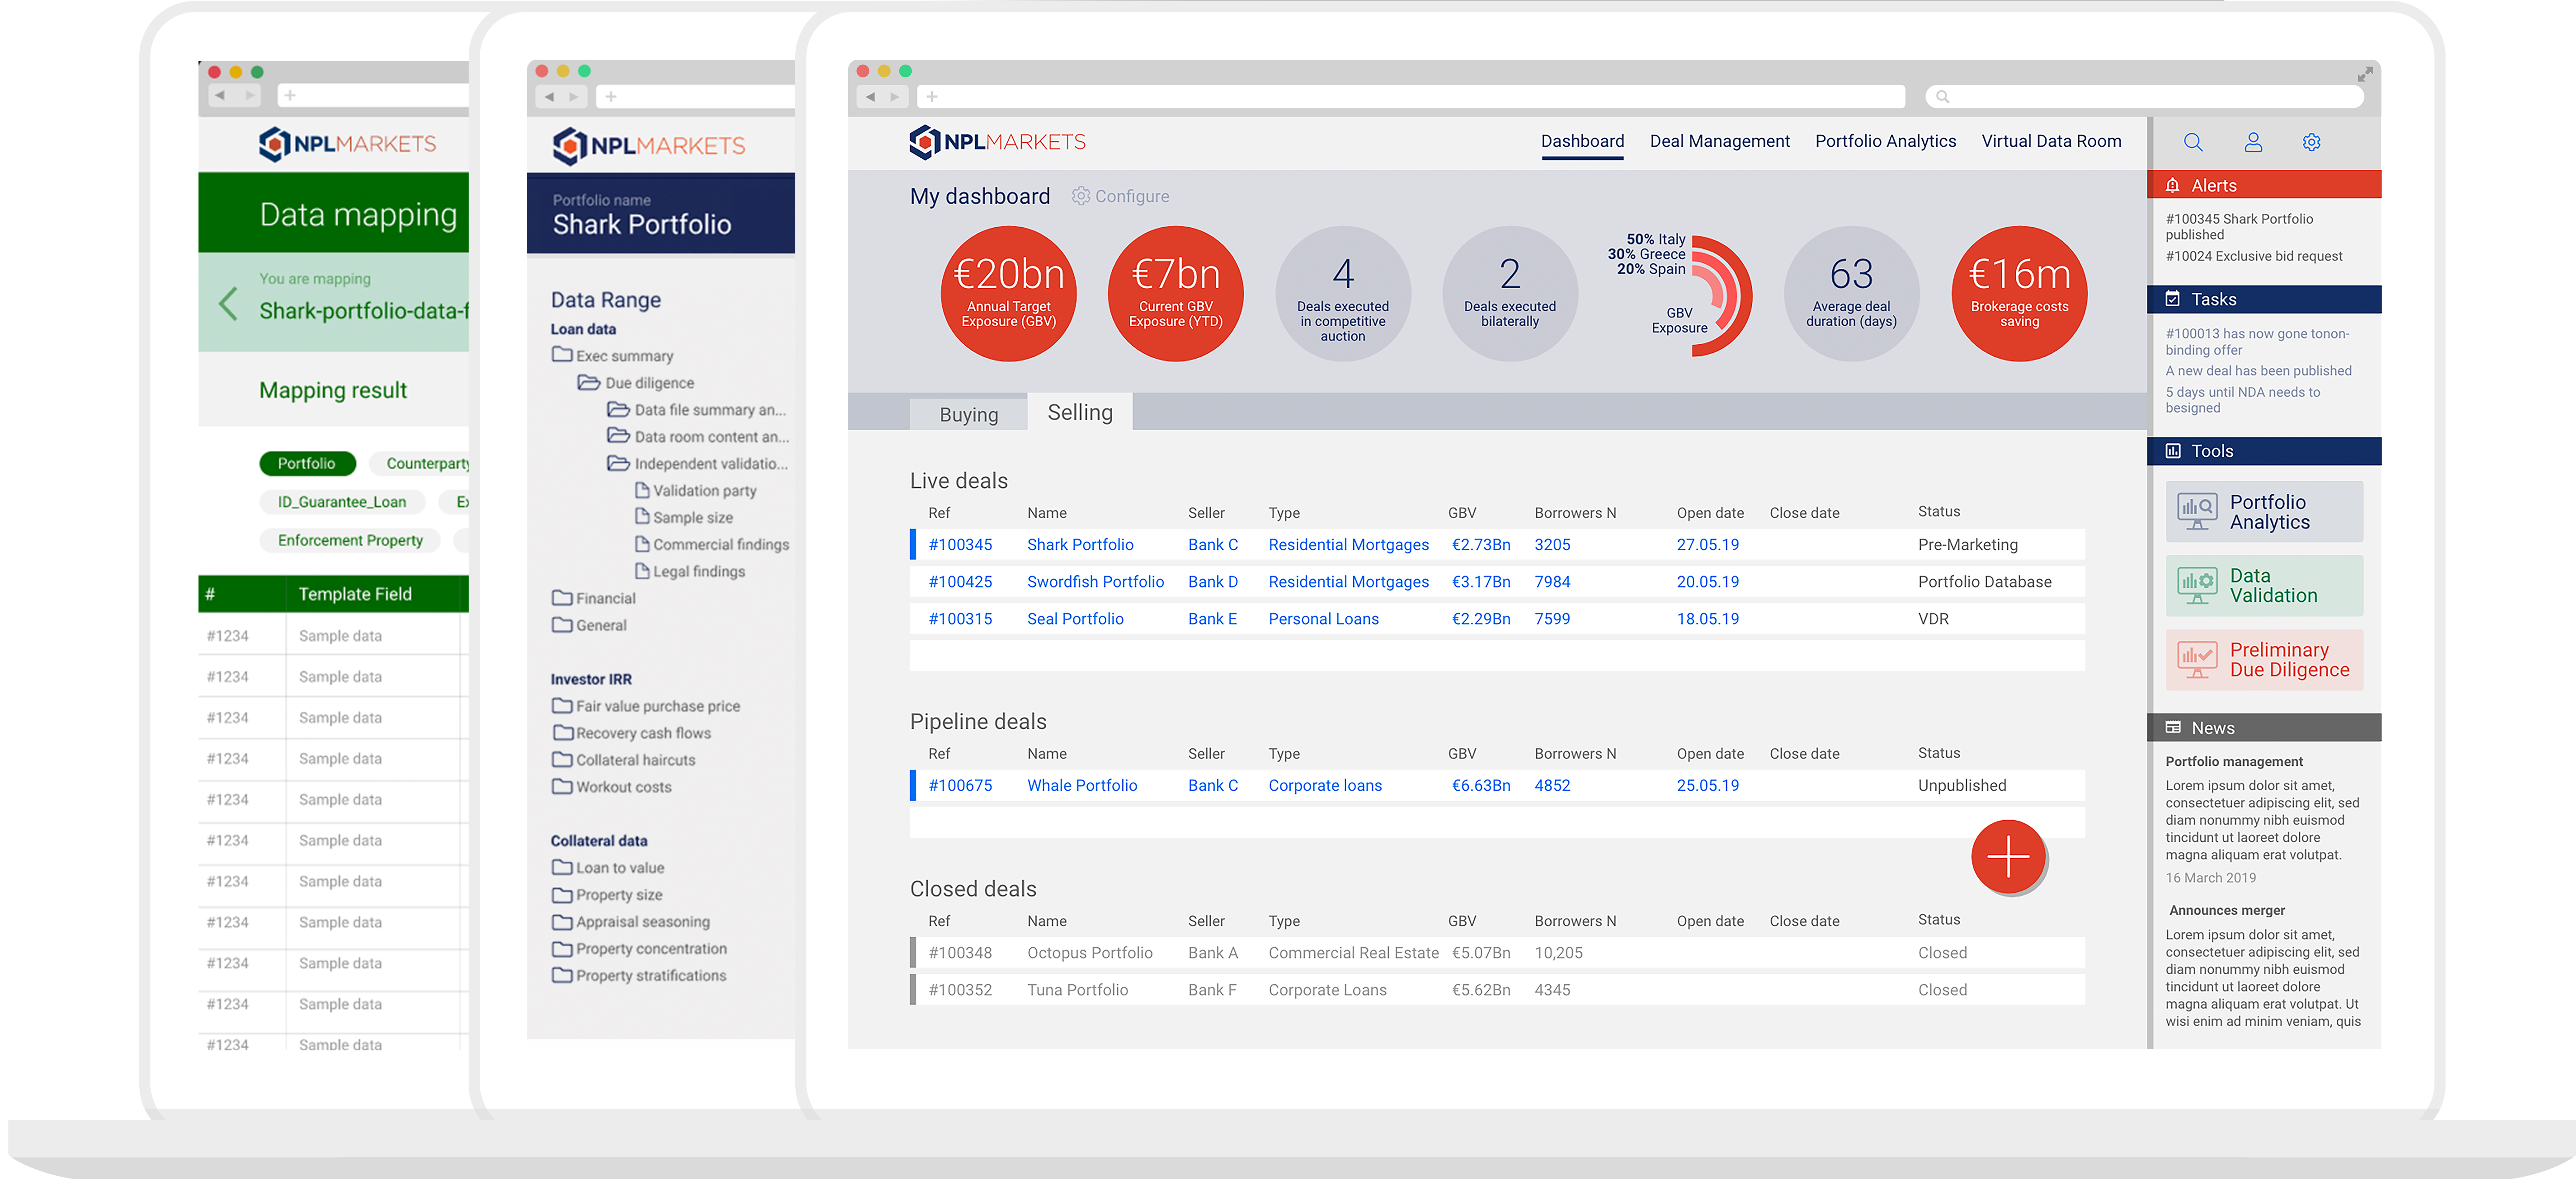2576x1179 pixels.
Task: Open the Whale Portfolio pipeline deal
Action: click(1082, 786)
